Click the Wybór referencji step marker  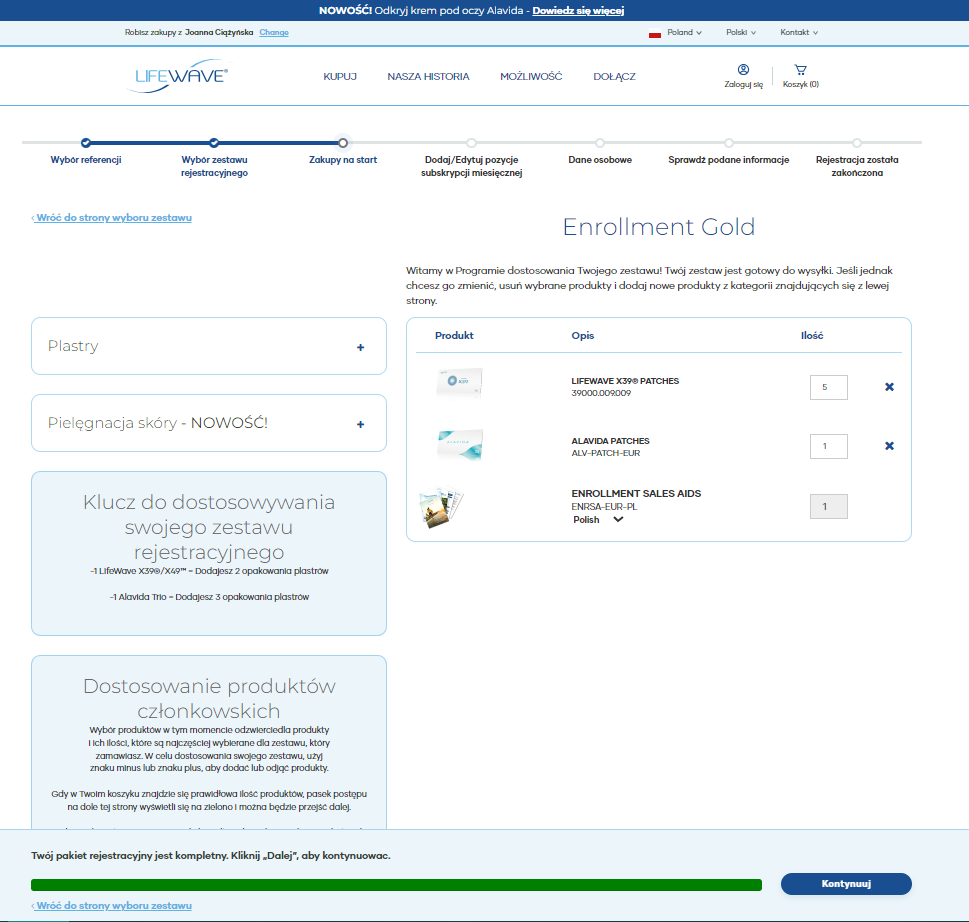86,143
